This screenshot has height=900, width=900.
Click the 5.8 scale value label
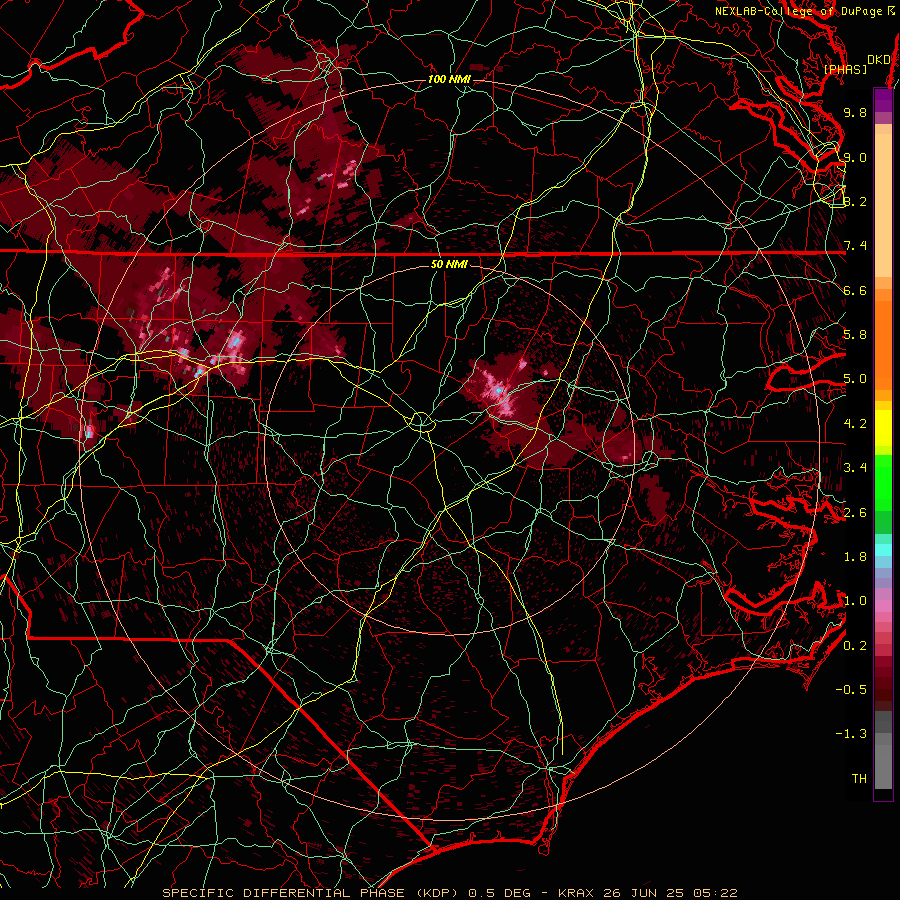point(855,335)
